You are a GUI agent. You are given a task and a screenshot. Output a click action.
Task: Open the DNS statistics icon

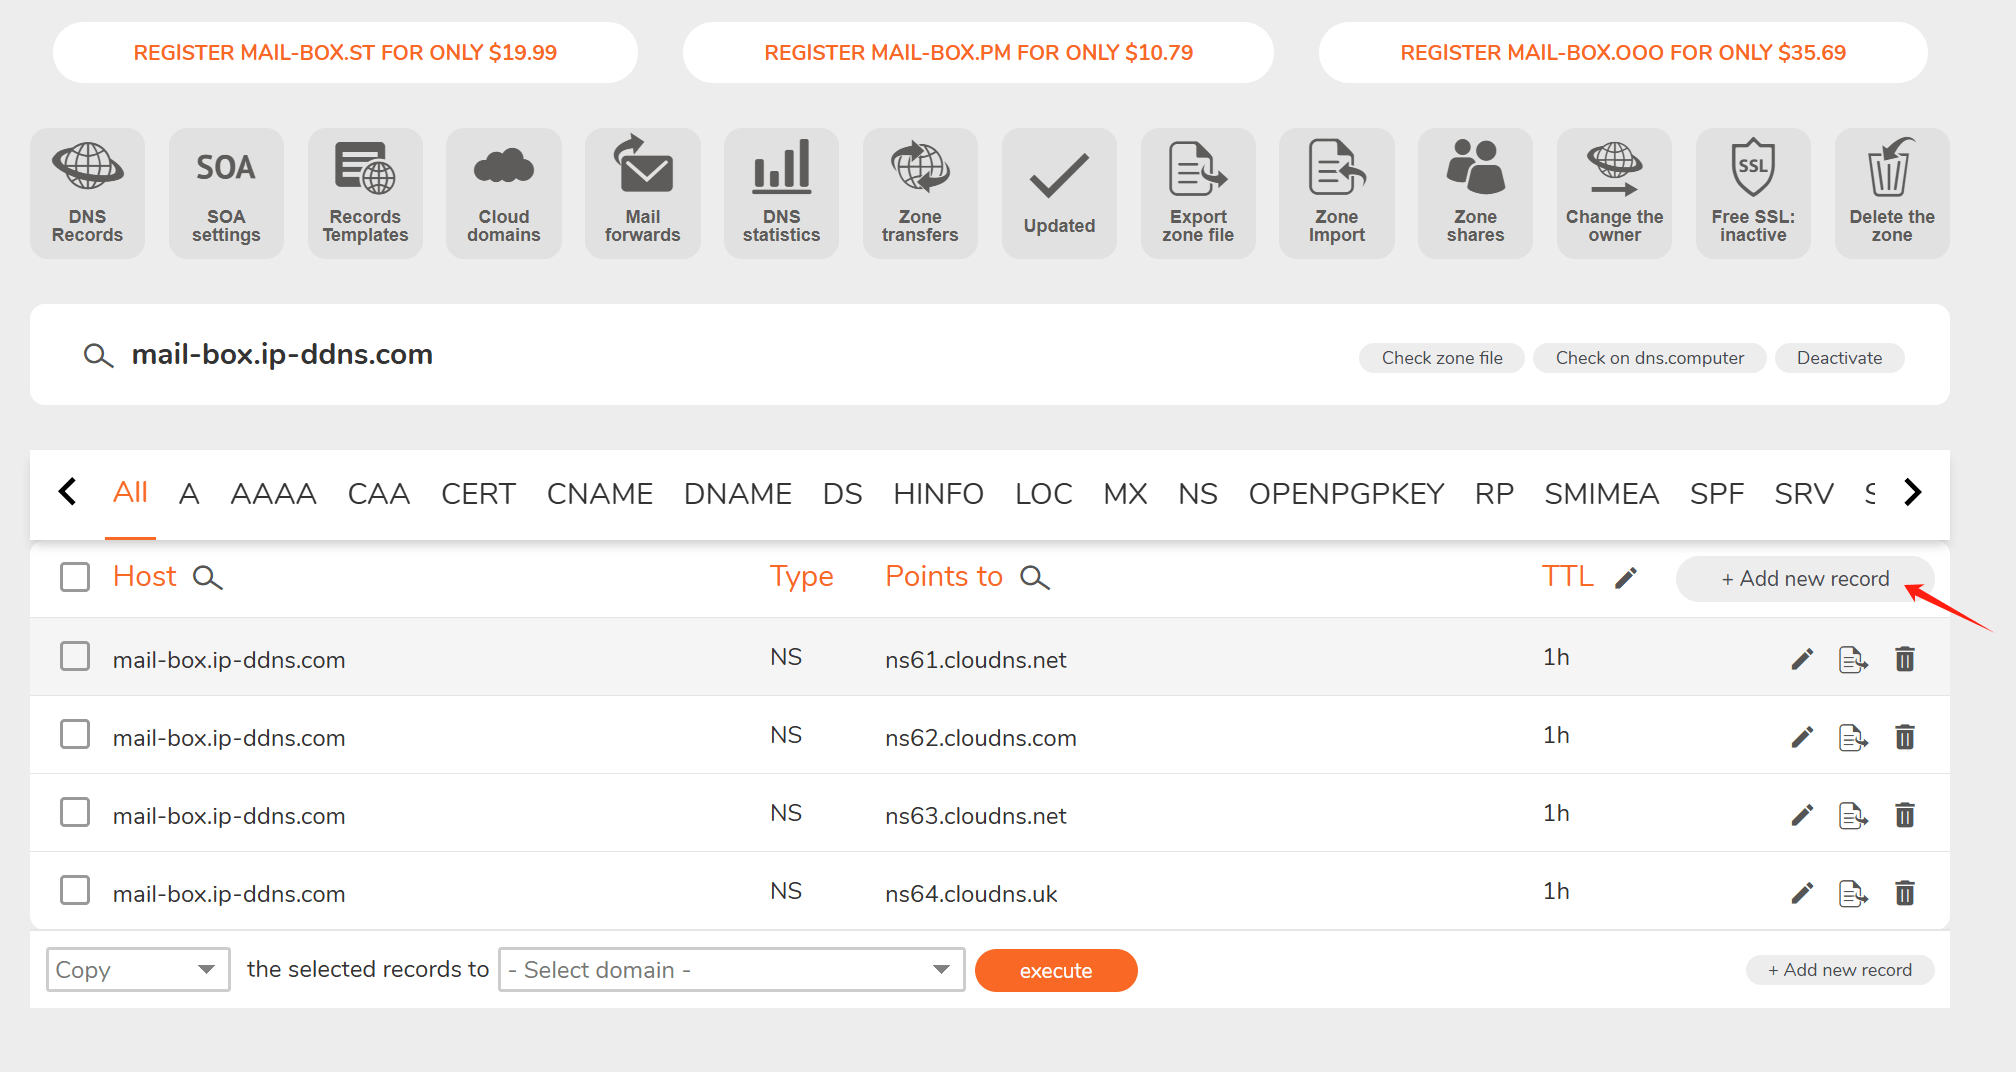coord(781,193)
